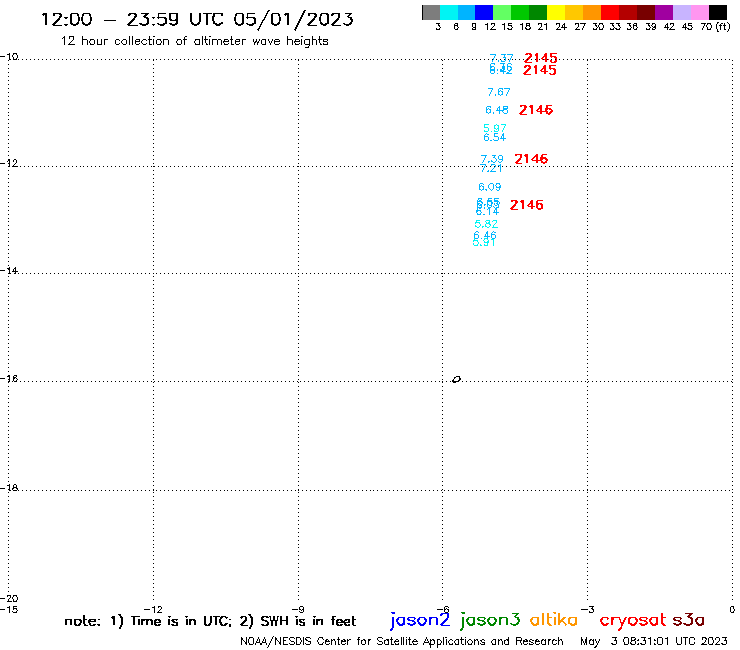
Task: Click the 'NOAA/NESDIS Center for Satellite Applications and Research' credit
Action: coord(402,642)
